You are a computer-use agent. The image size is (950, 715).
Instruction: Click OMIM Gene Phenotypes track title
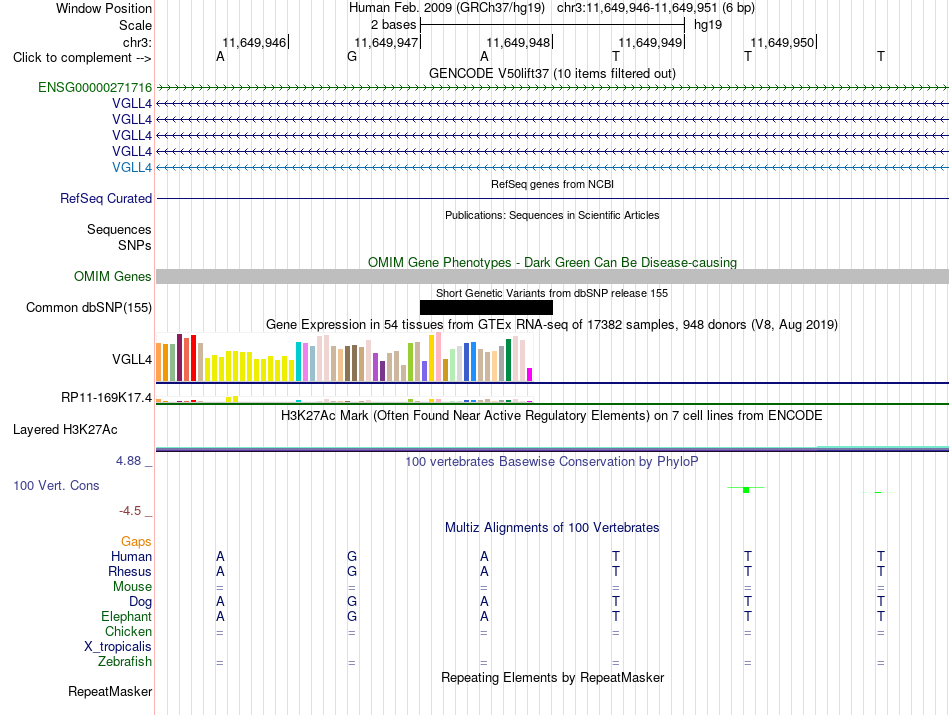point(552,262)
